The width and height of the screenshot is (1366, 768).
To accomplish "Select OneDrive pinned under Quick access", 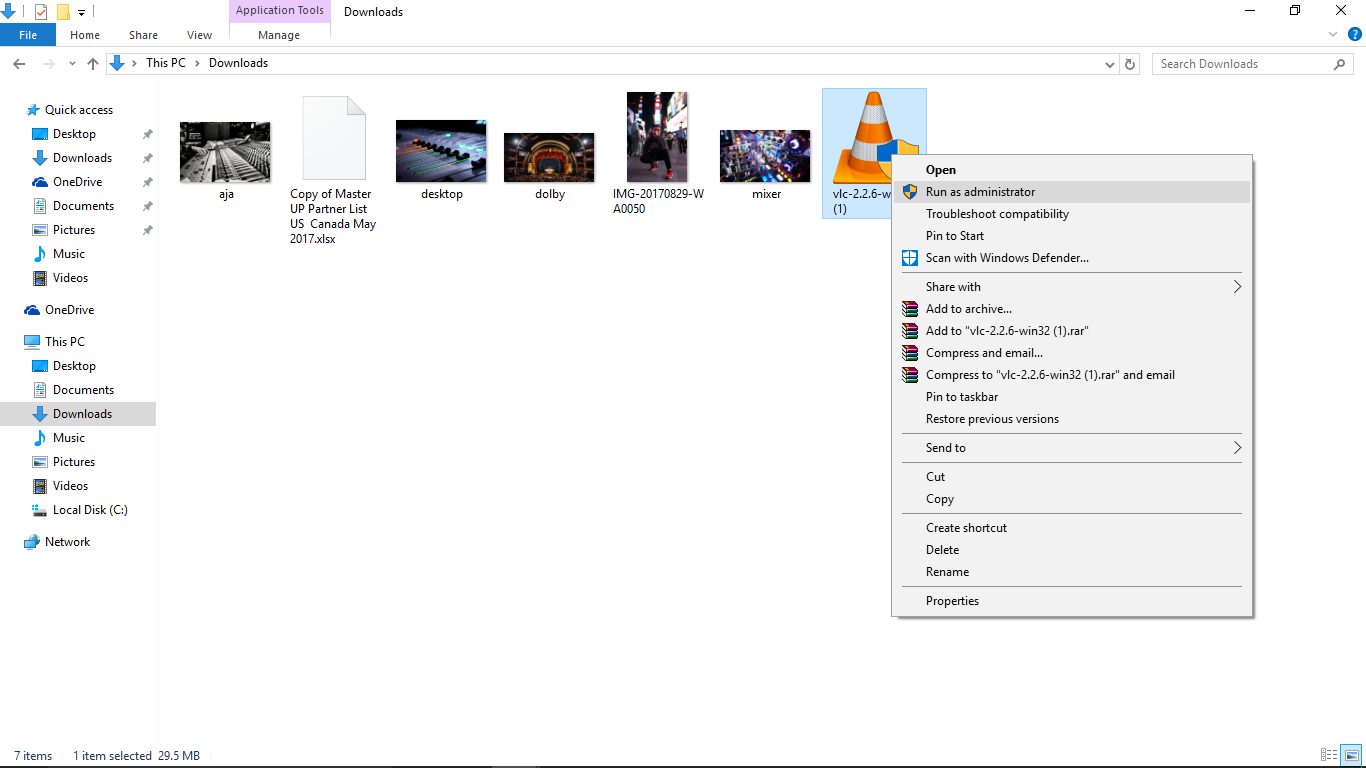I will pos(77,182).
